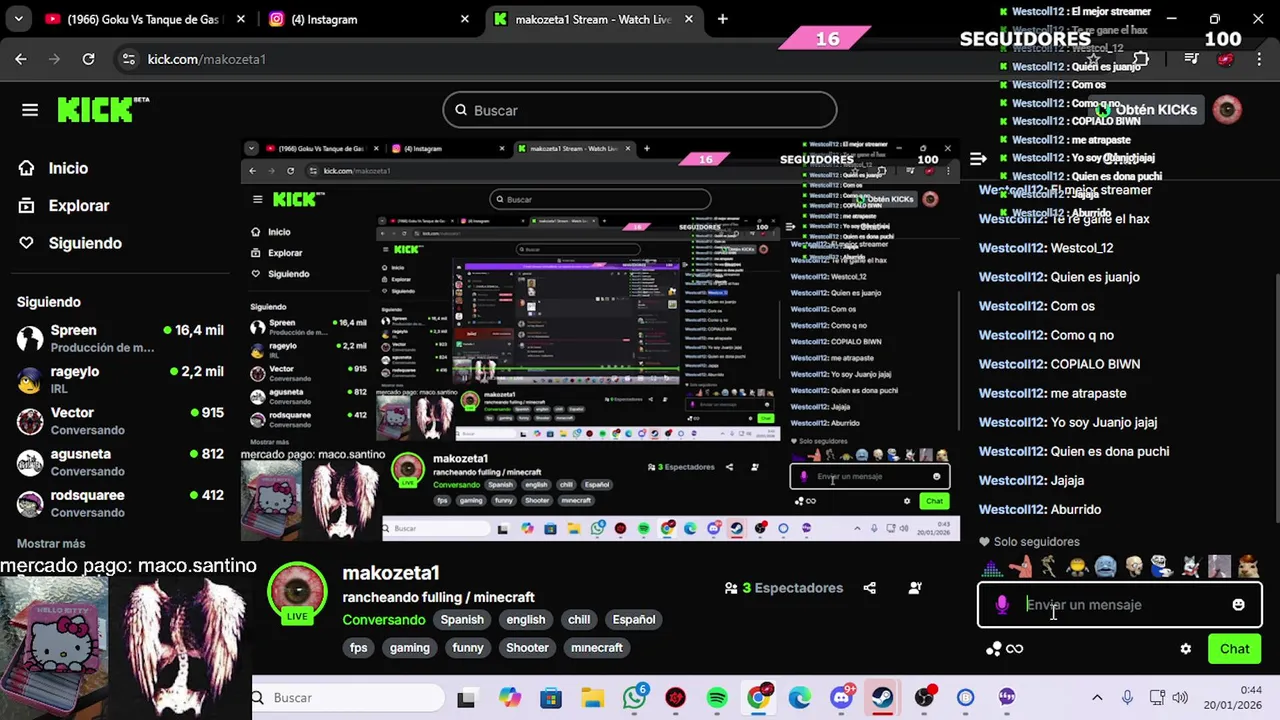Select the makozeta1 Stream browser tab

click(x=594, y=19)
